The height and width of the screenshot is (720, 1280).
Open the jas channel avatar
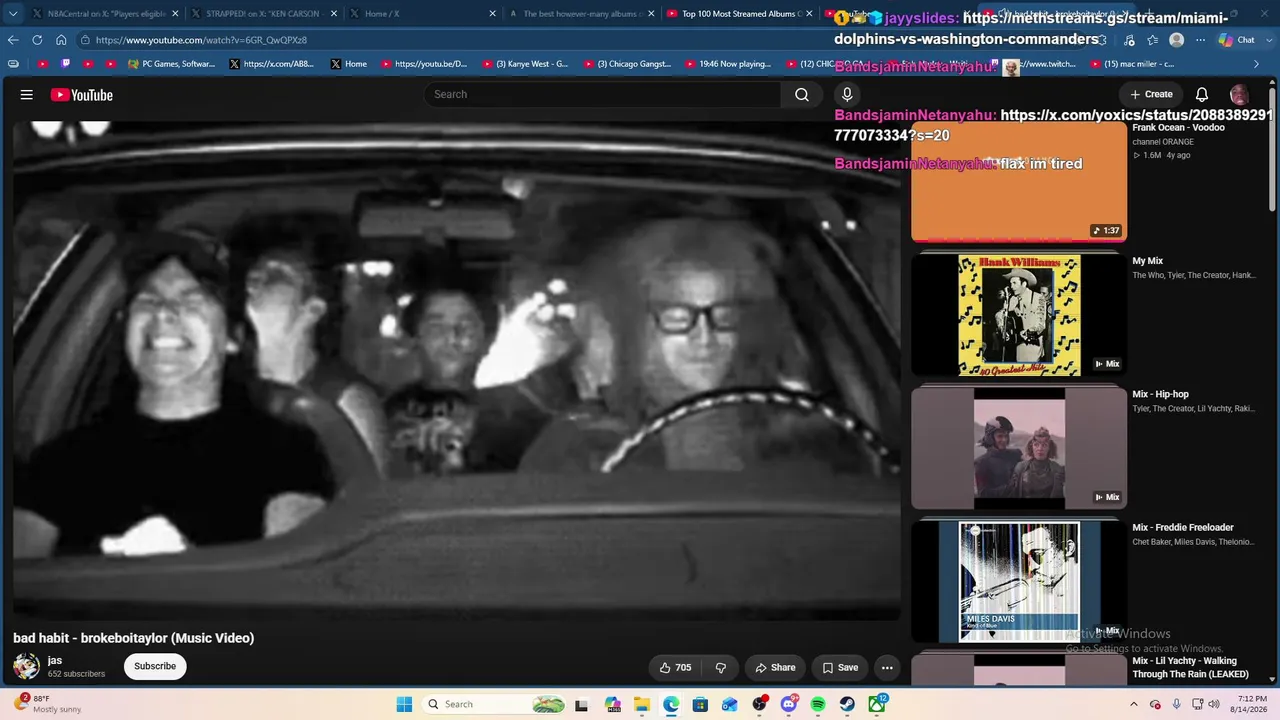point(26,666)
